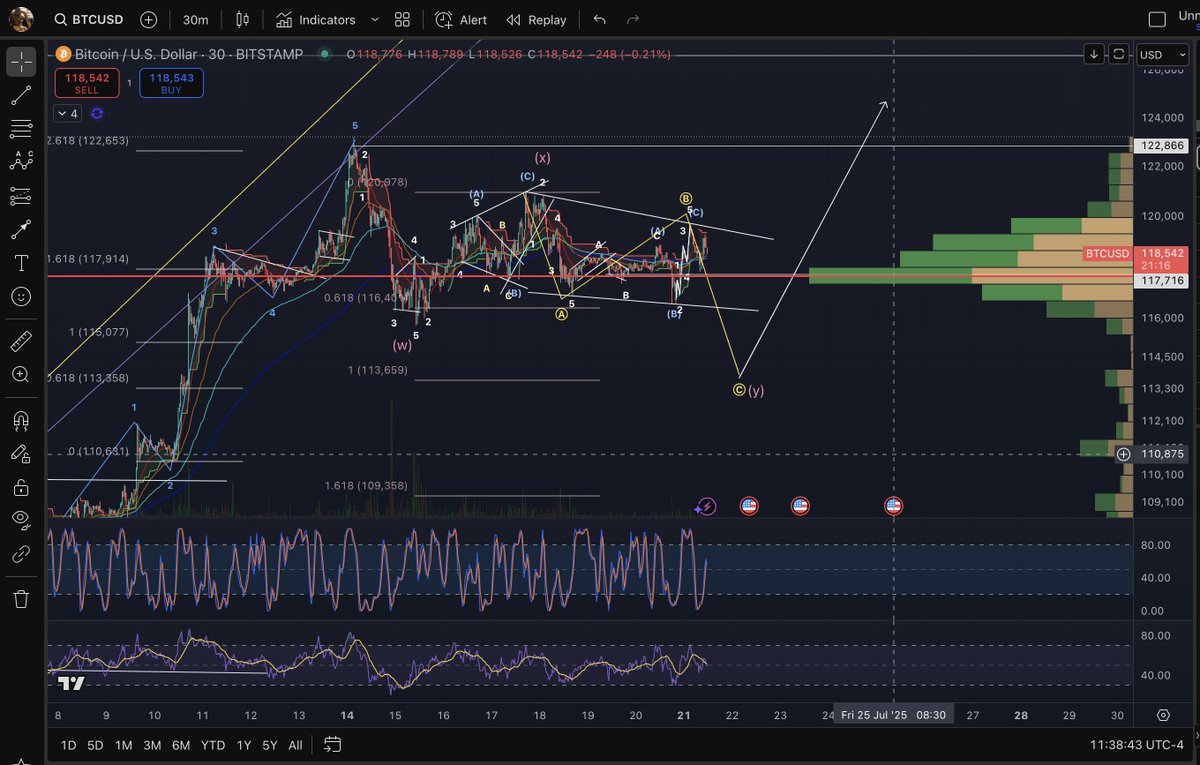Open price scale settings gear icon
The width and height of the screenshot is (1200, 765).
(x=1163, y=715)
